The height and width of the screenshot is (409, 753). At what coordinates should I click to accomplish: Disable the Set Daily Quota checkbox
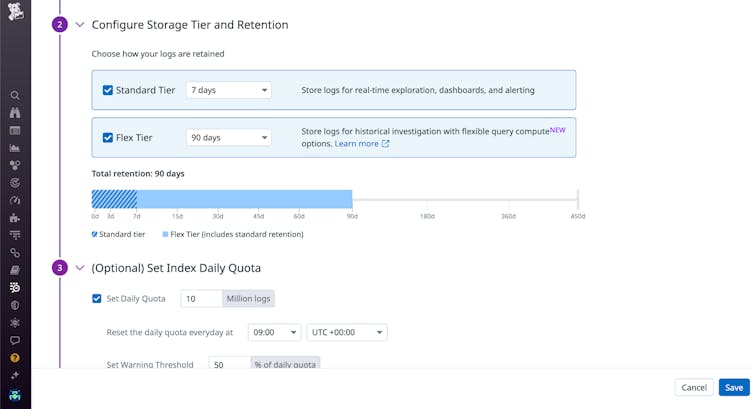[x=97, y=298]
